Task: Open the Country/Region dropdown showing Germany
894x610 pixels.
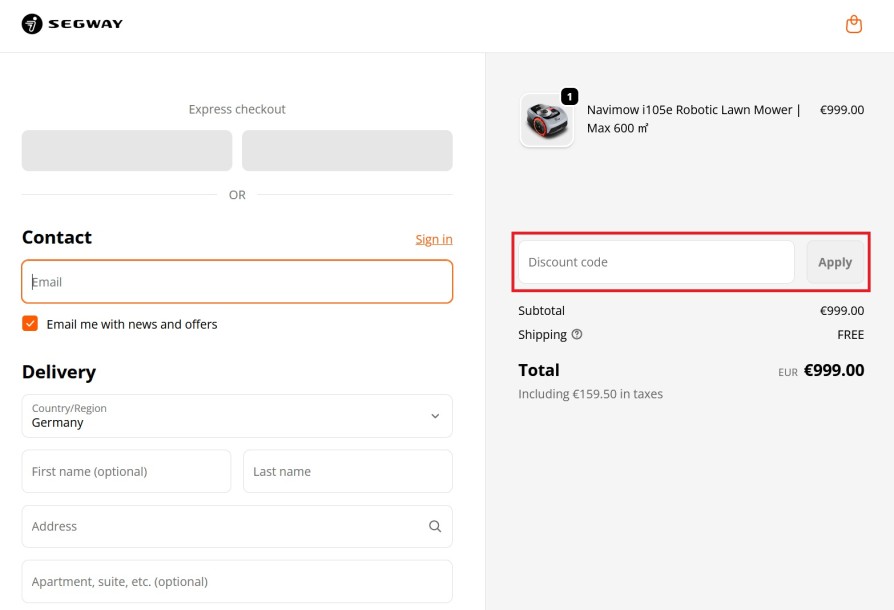Action: 236,416
